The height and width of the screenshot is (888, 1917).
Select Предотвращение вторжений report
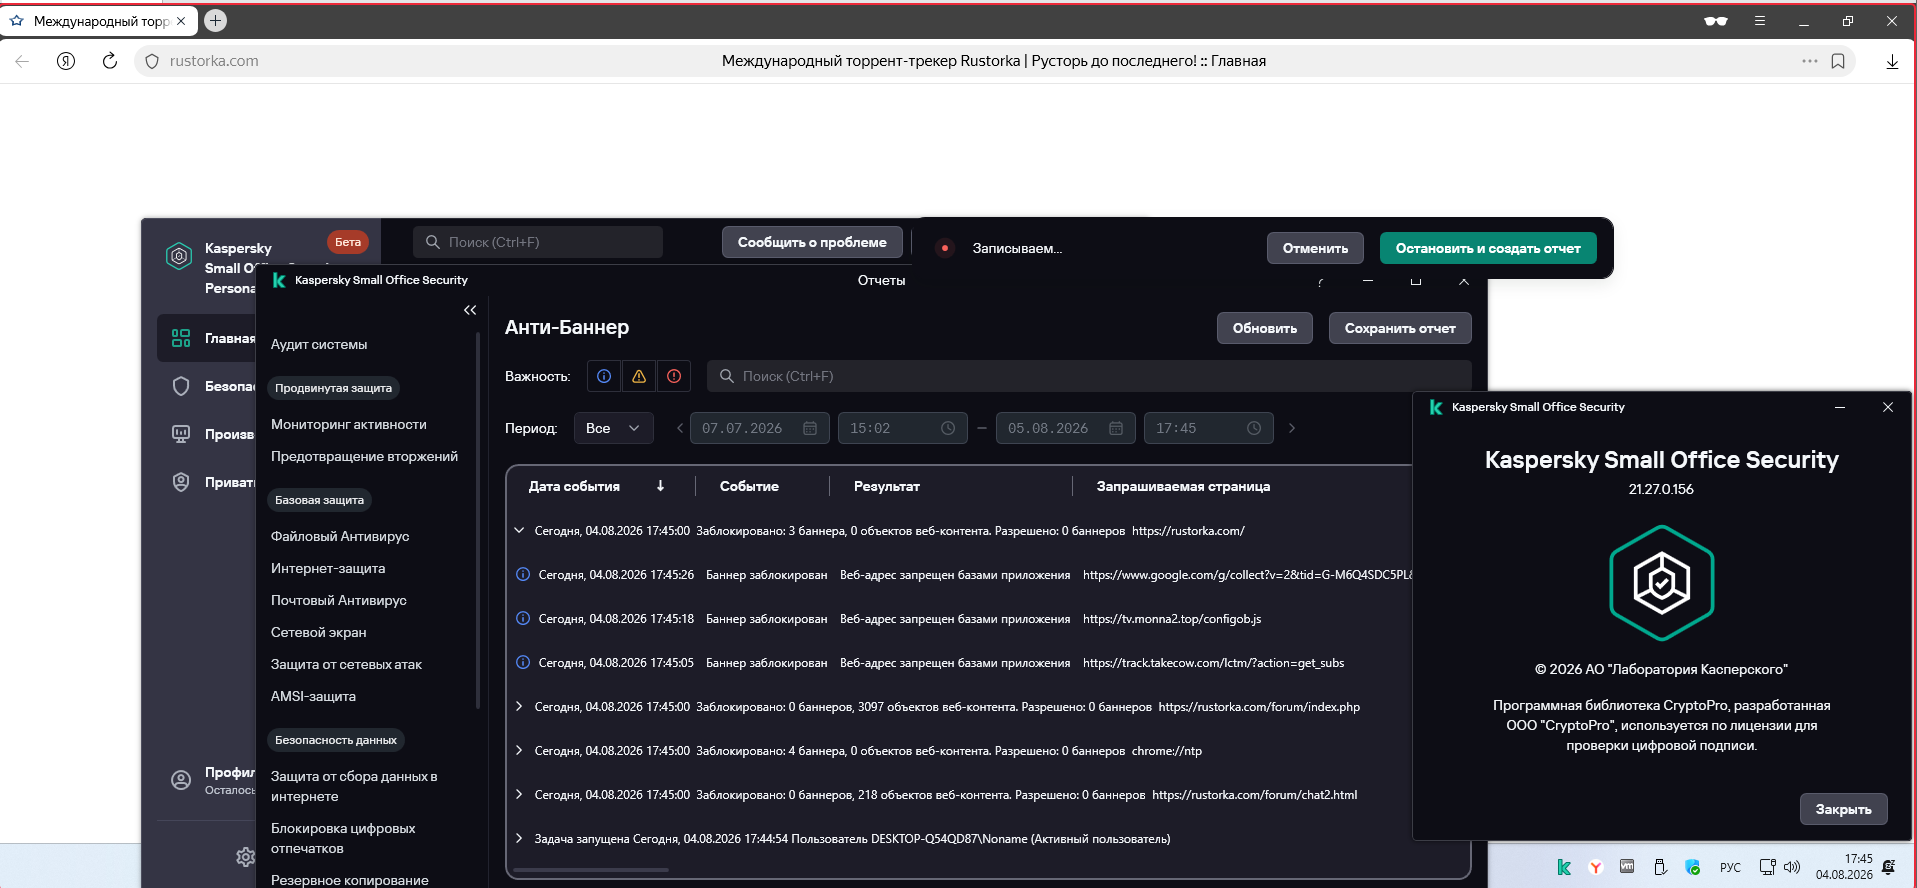click(x=365, y=456)
